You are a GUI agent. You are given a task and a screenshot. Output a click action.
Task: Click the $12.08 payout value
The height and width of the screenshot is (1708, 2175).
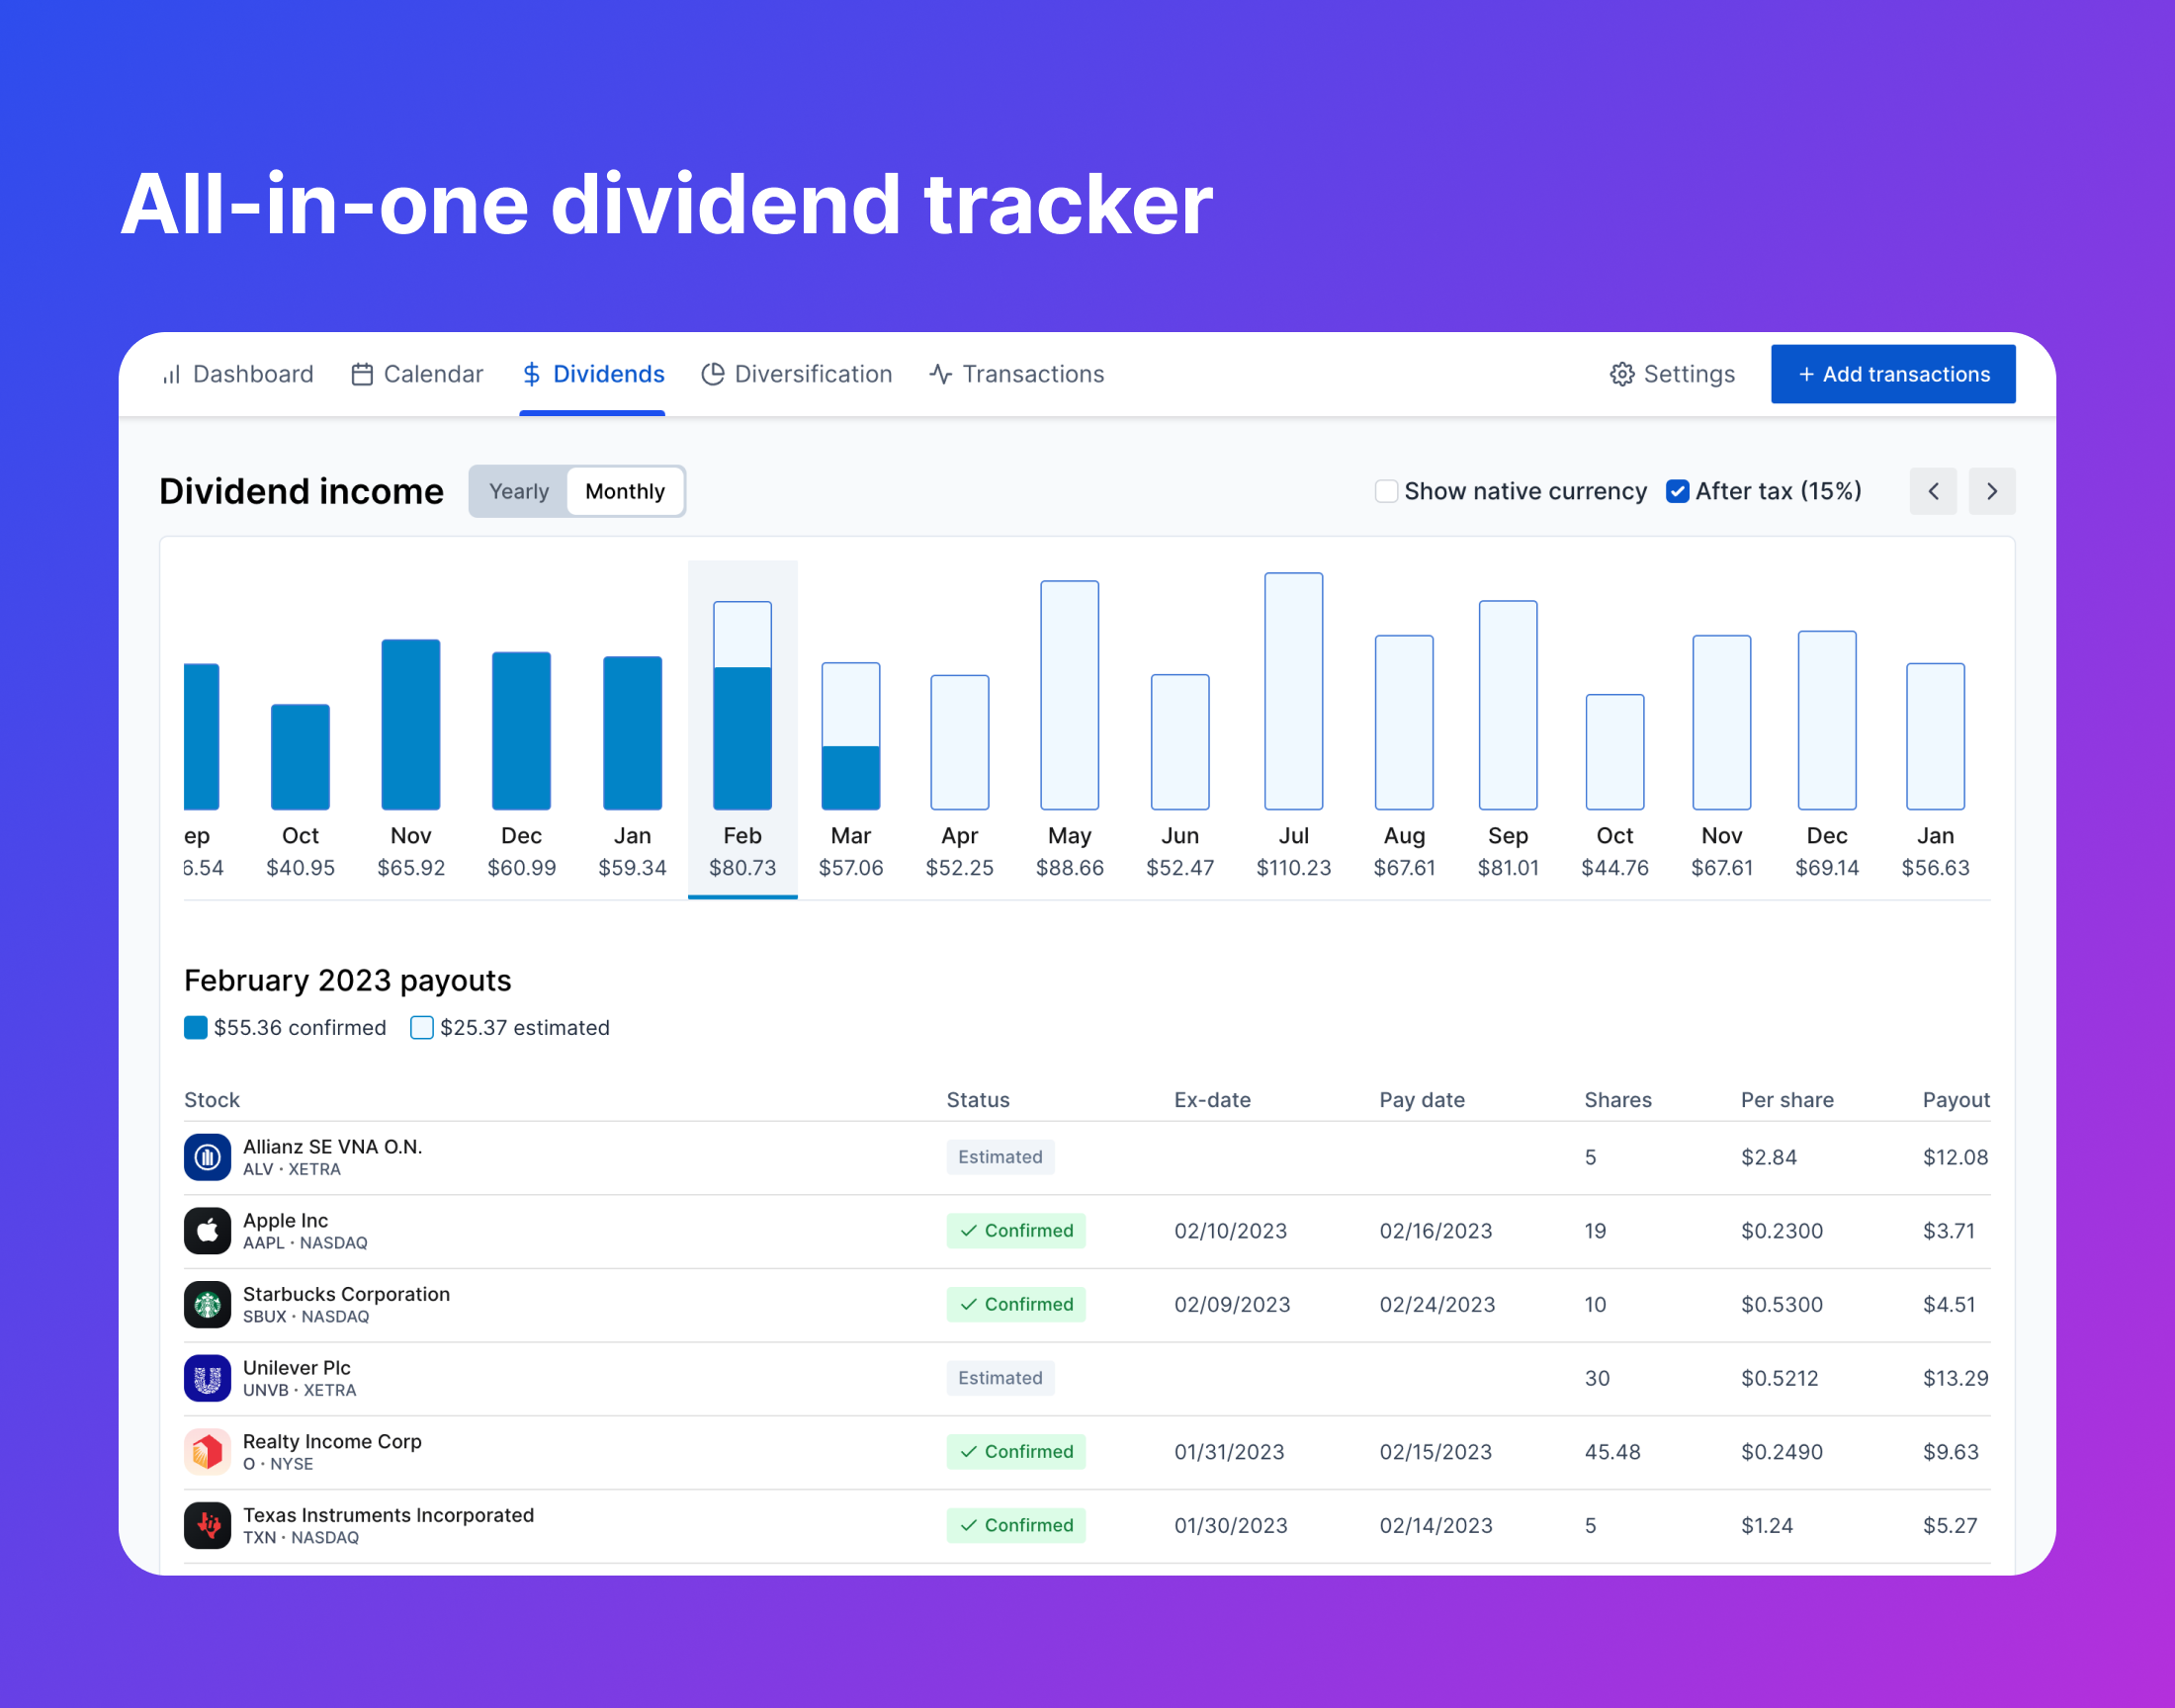(1955, 1157)
